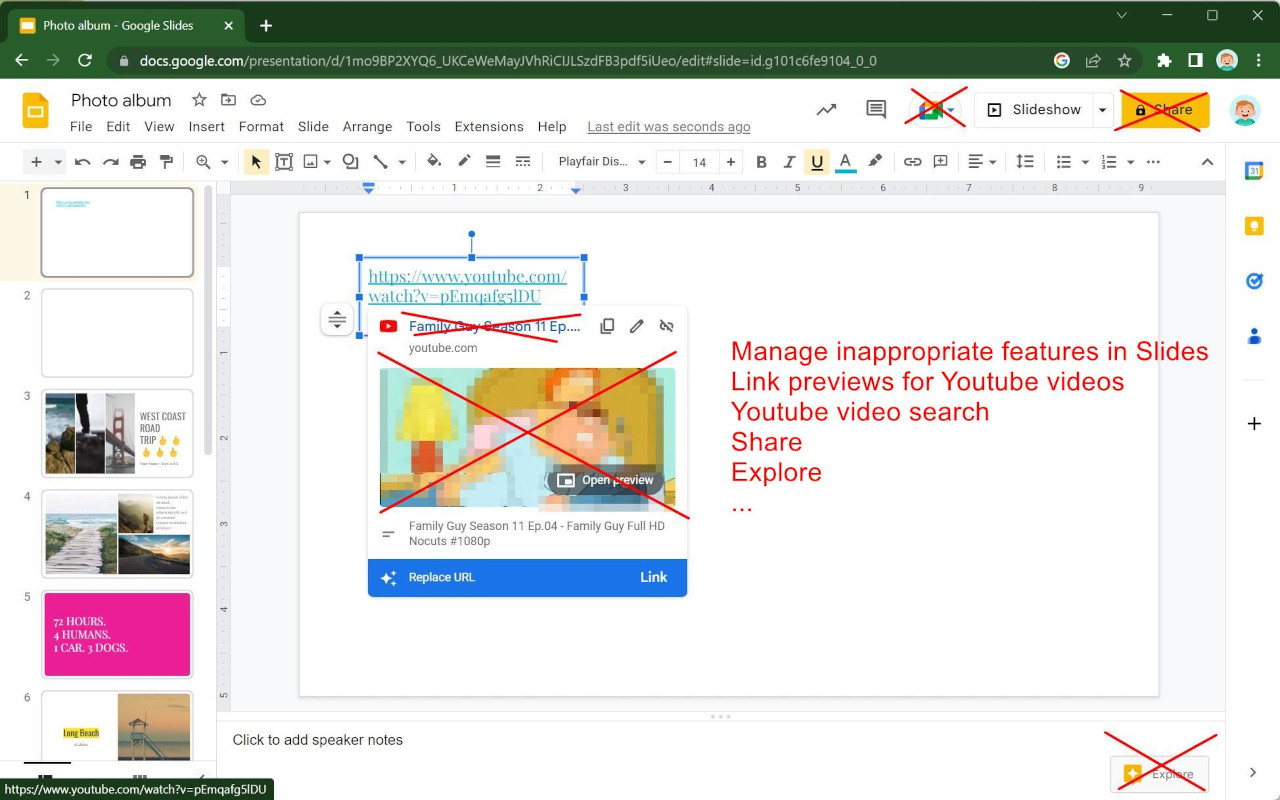
Task: Toggle italic formatting
Action: (789, 162)
